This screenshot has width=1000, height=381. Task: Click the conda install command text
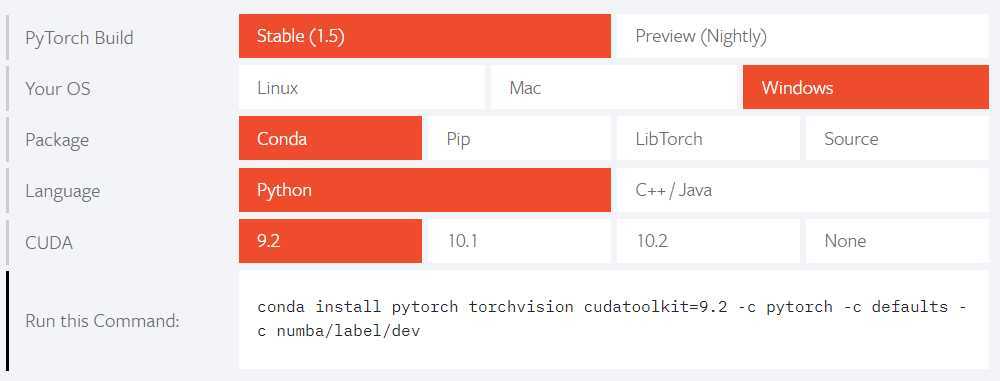(612, 319)
